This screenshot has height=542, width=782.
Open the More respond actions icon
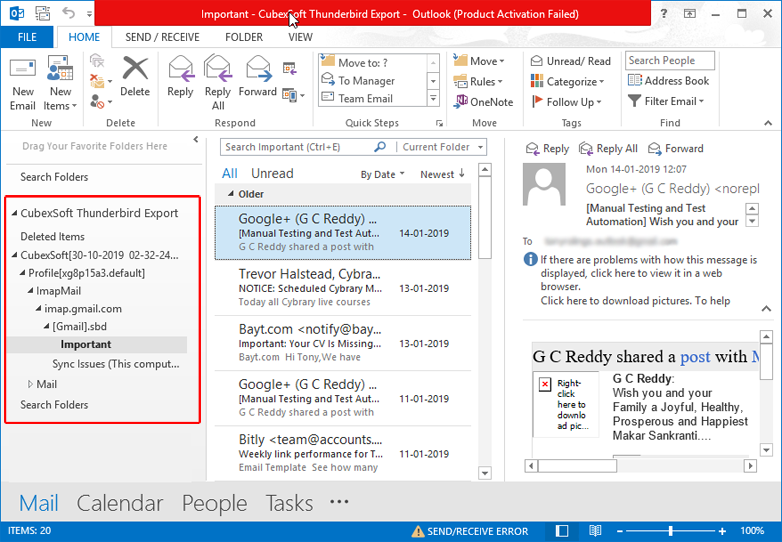[x=293, y=95]
